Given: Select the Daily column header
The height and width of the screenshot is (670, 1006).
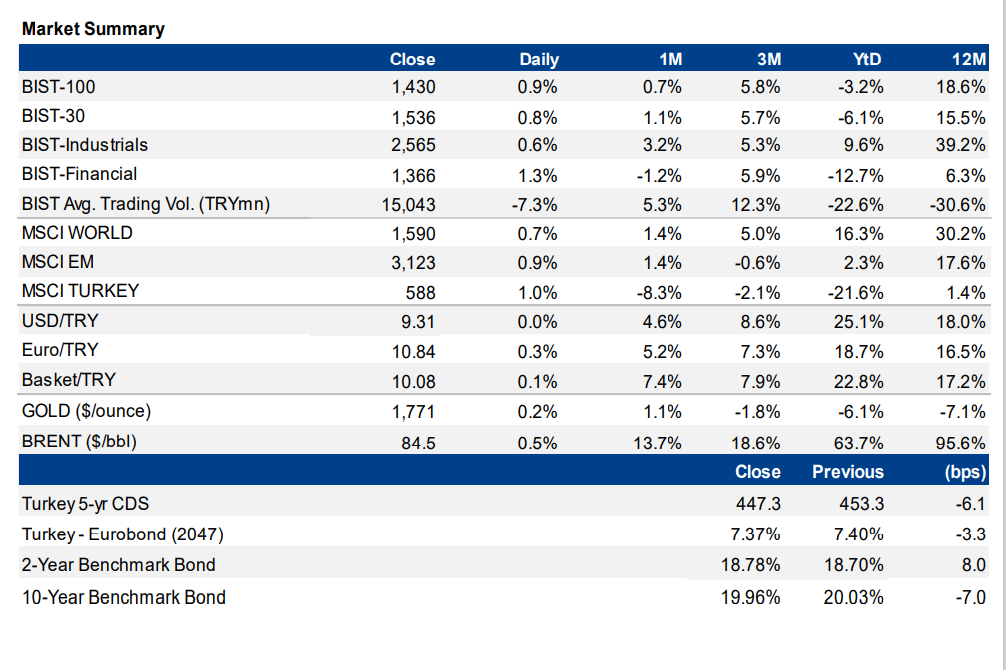Looking at the screenshot, I should (x=538, y=60).
